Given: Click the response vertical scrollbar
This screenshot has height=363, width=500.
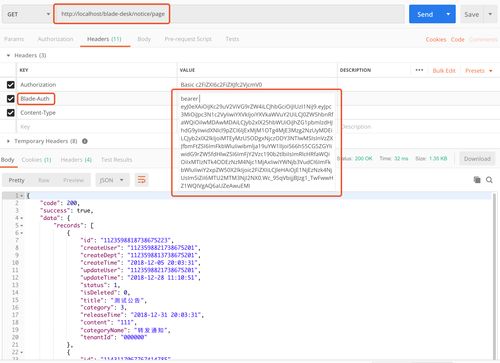Looking at the screenshot, I should click(x=495, y=277).
